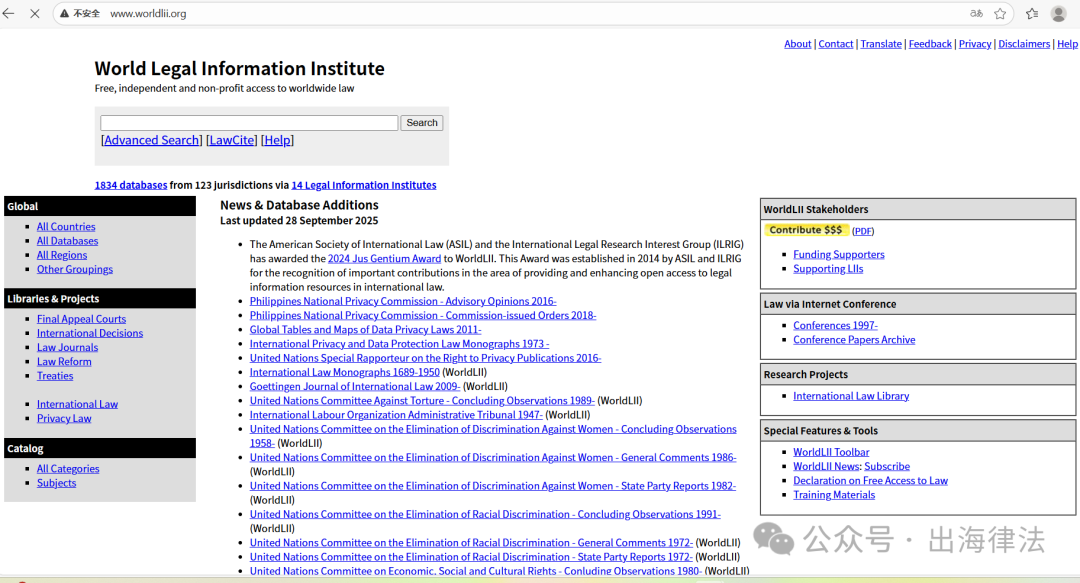Open About in top navigation
This screenshot has width=1080, height=583.
pos(798,43)
